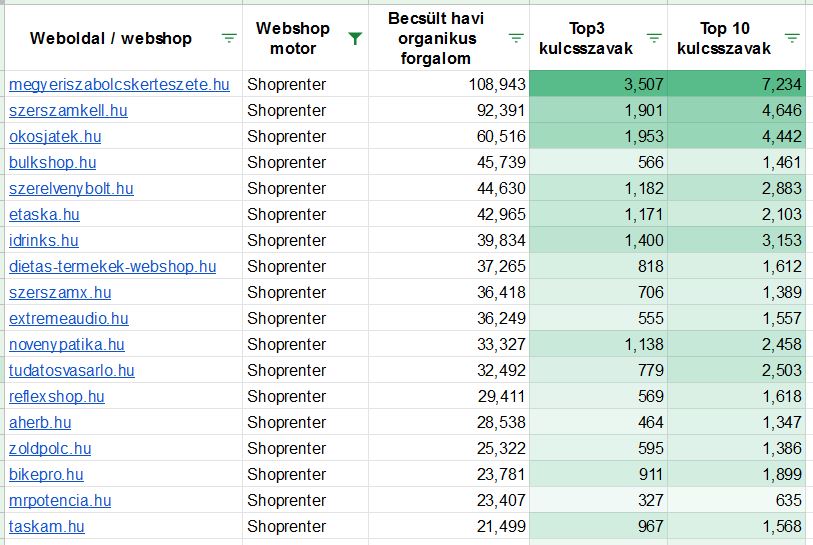Open megyeriszabolcskerteszete.hu link

click(x=119, y=85)
